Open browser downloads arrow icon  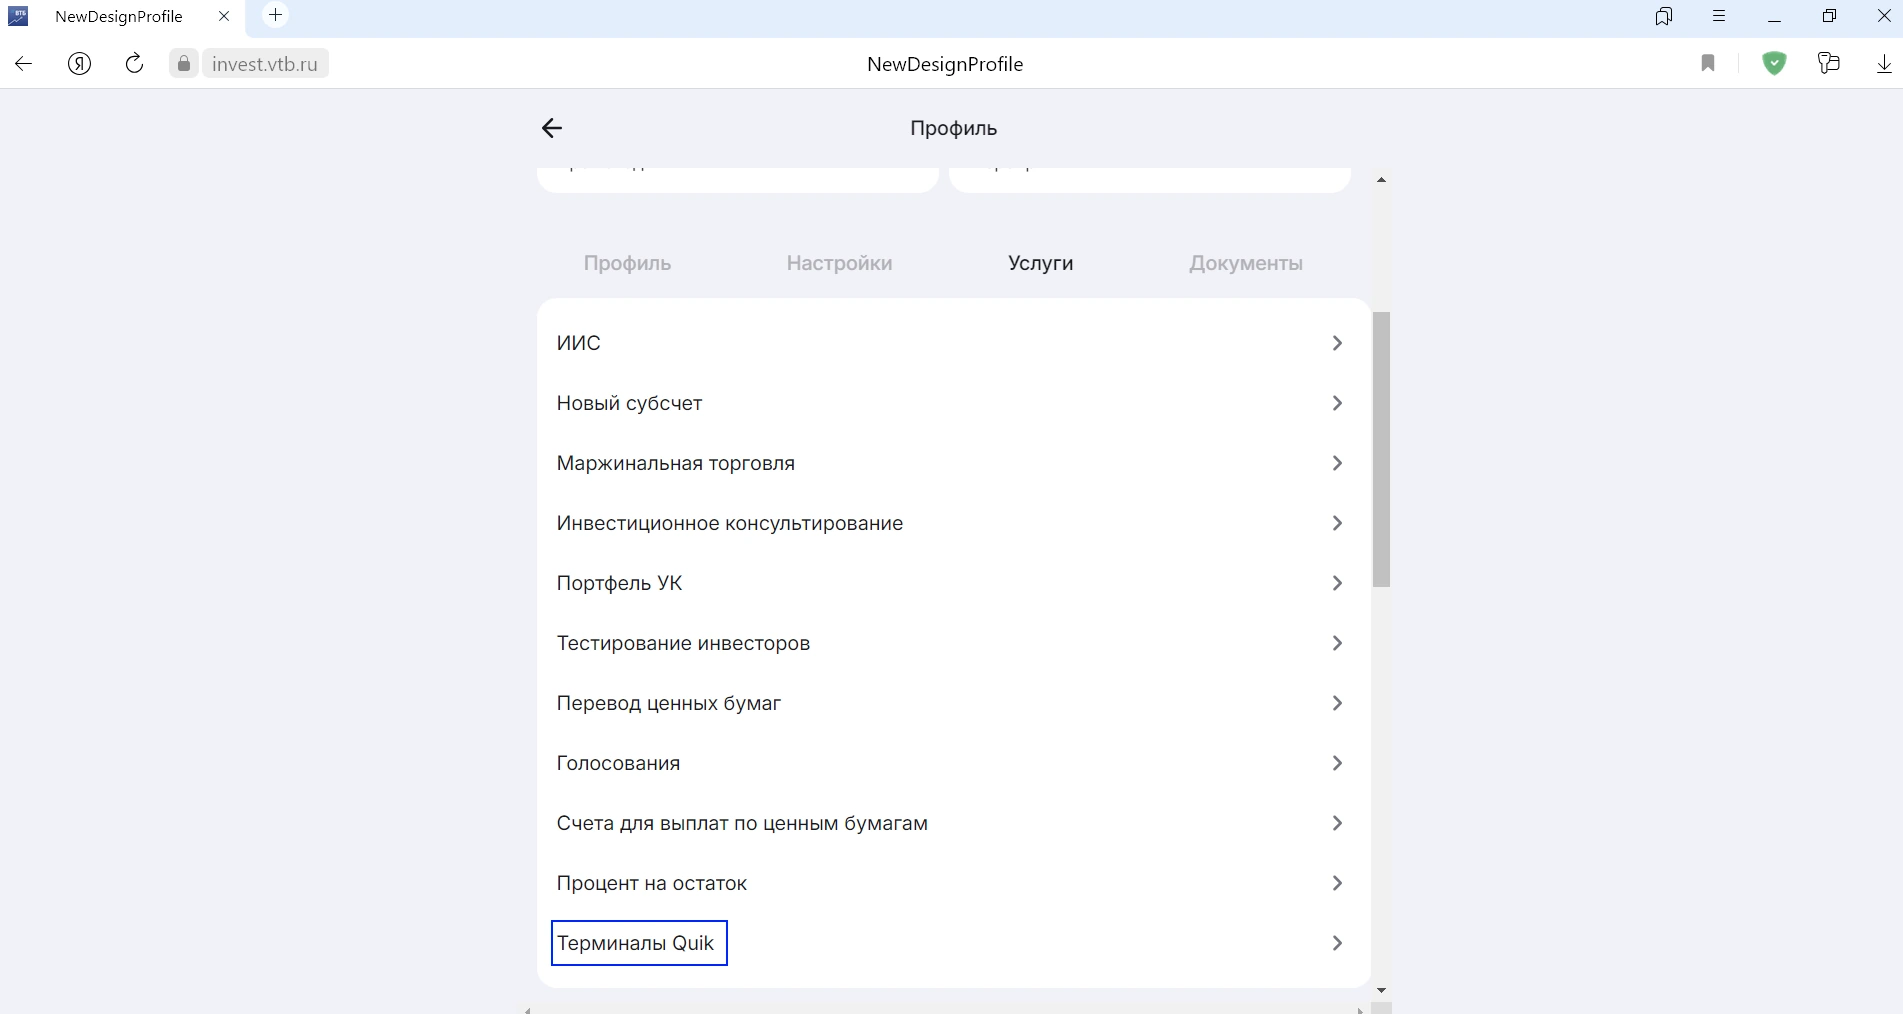[x=1883, y=64]
